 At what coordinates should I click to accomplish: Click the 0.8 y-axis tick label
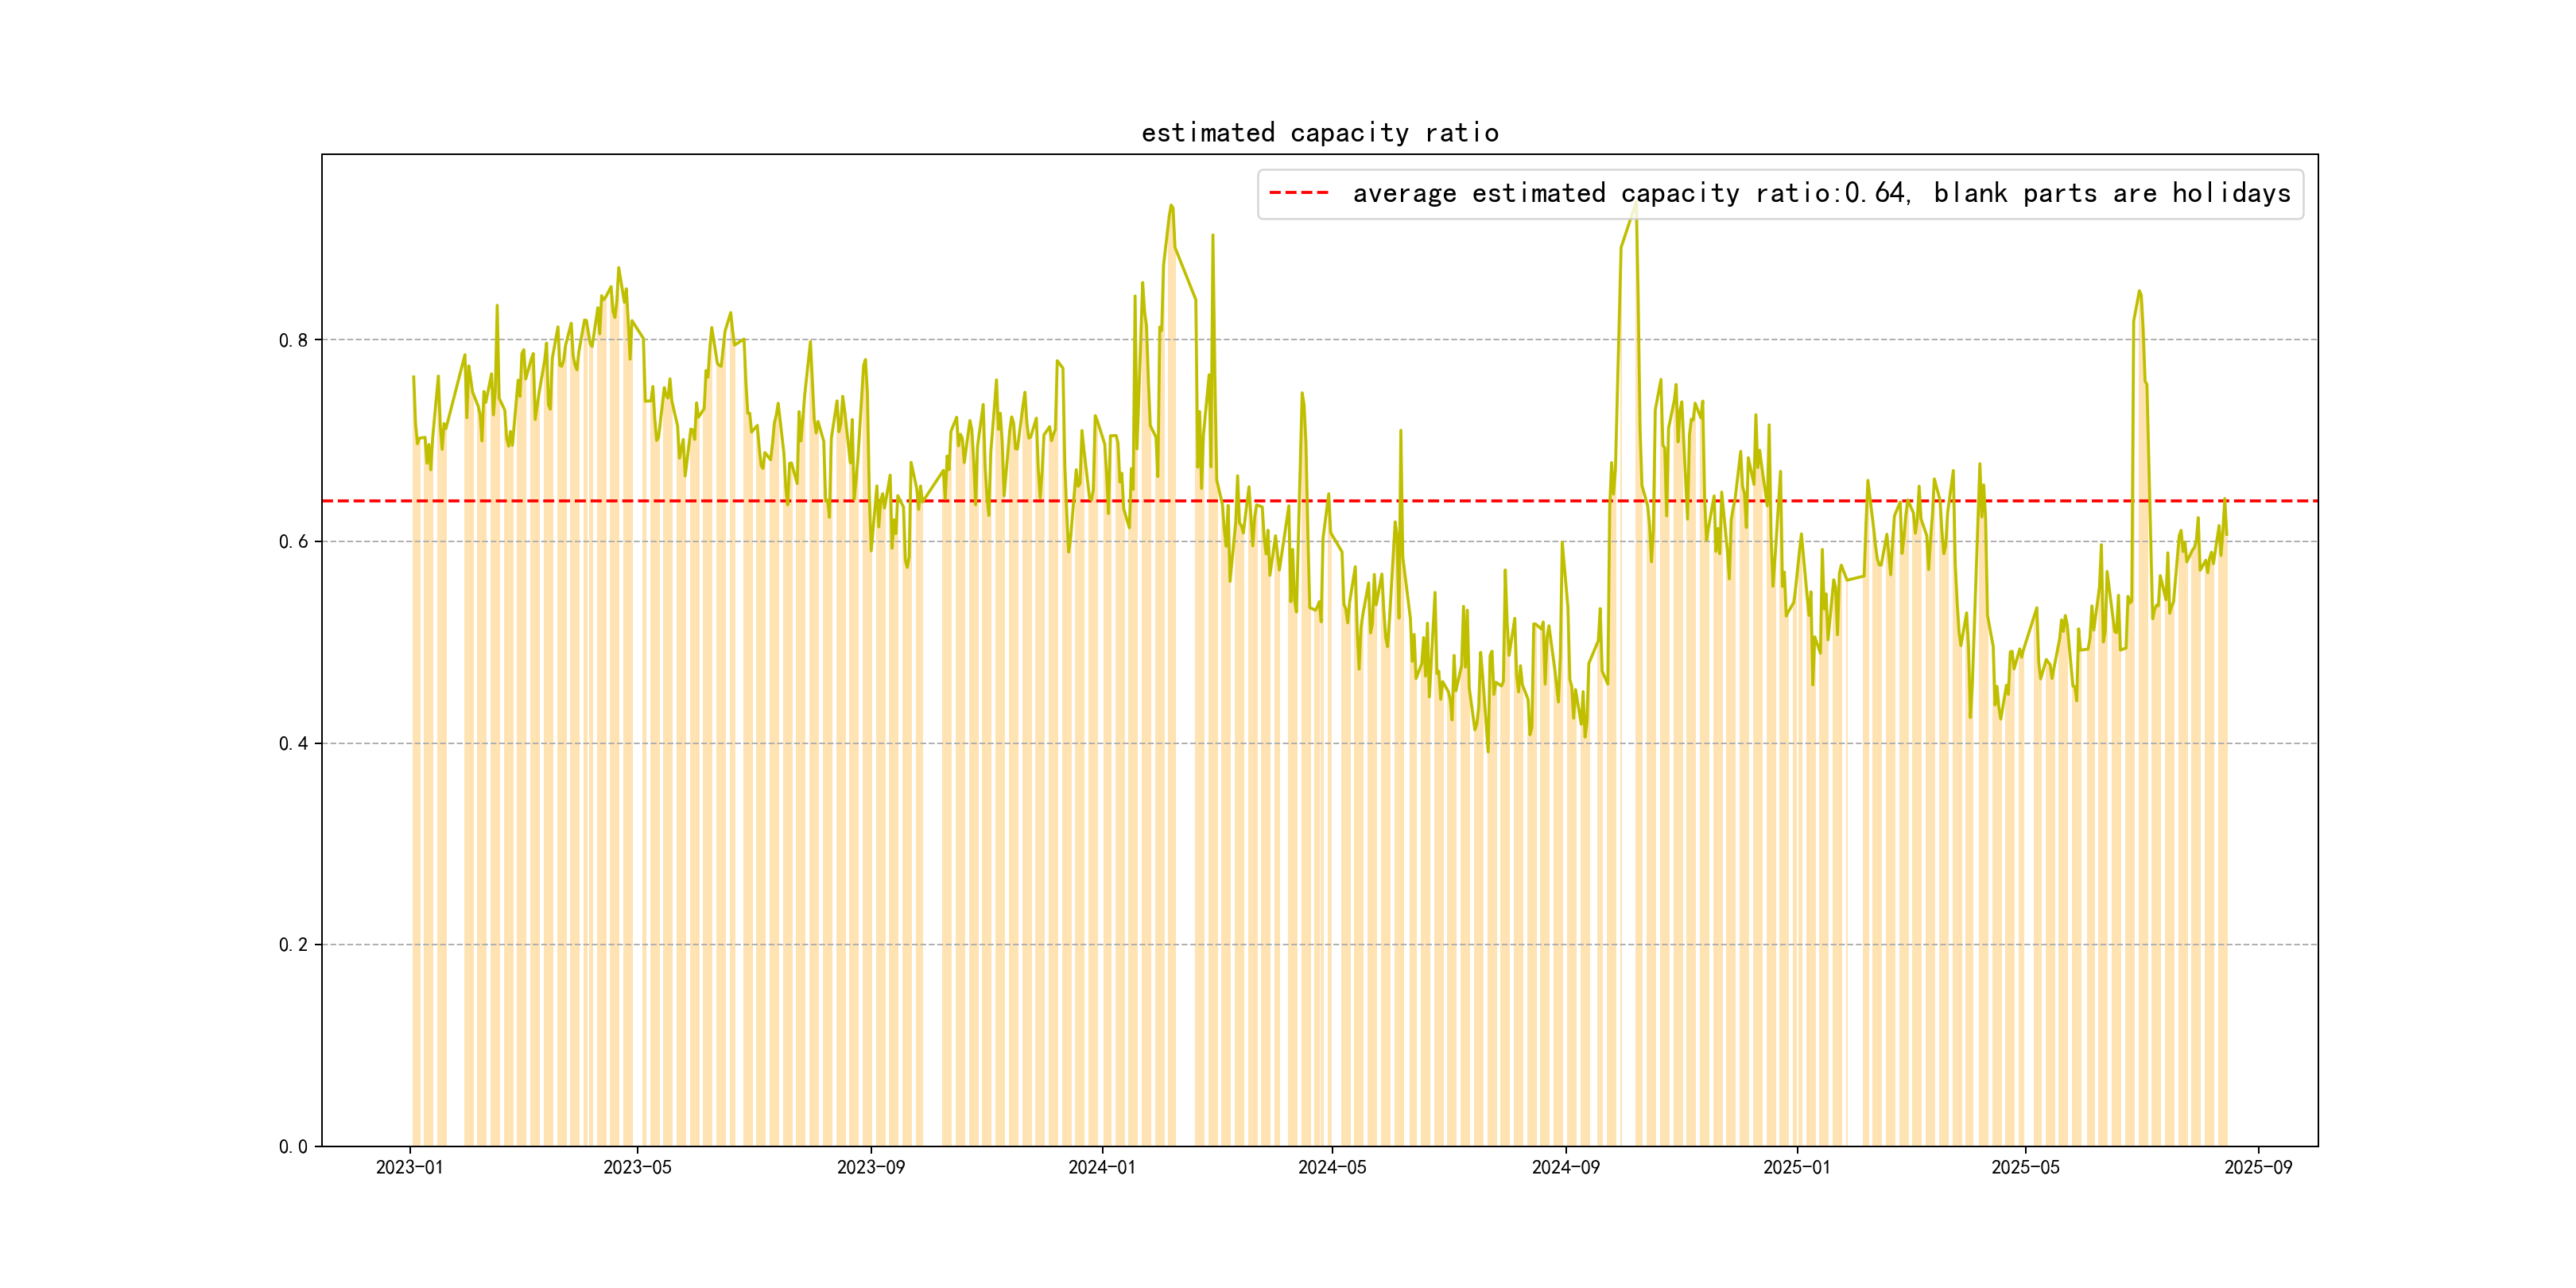pos(293,340)
